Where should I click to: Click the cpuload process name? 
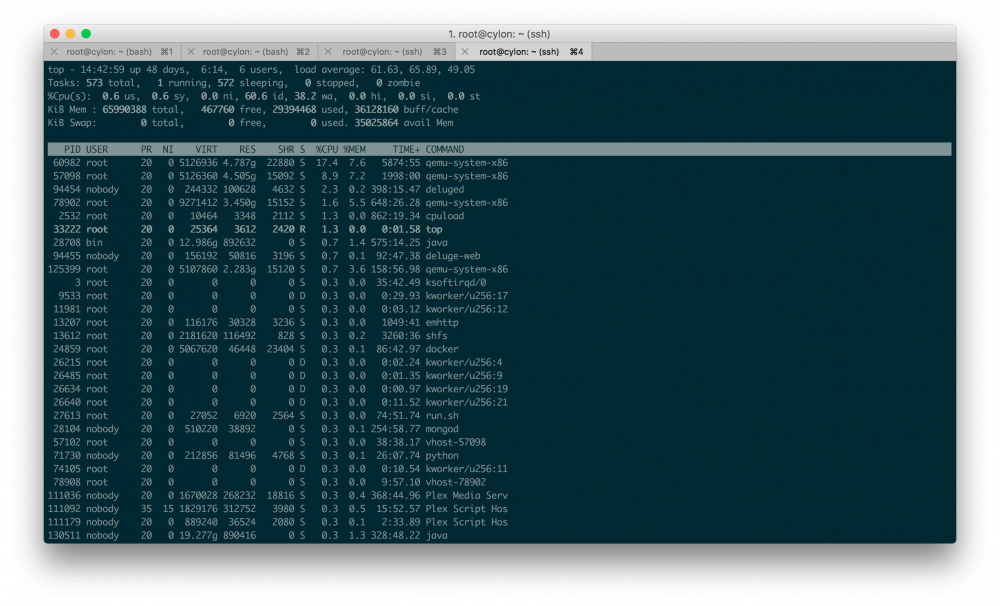click(x=445, y=216)
